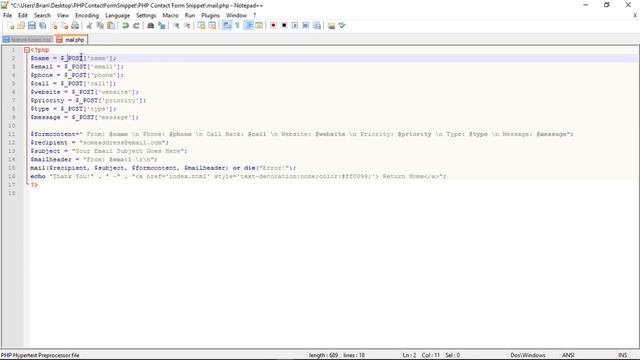Click the INS insert mode indicator
The width and height of the screenshot is (640, 360).
coord(622,355)
